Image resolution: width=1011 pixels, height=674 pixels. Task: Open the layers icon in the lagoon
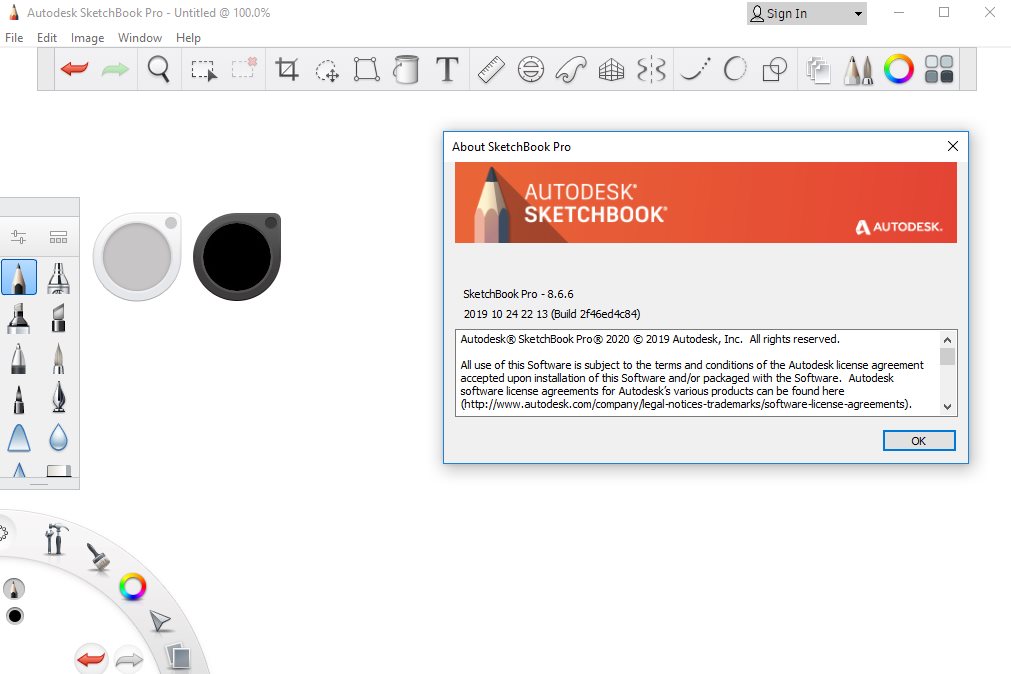tap(178, 656)
